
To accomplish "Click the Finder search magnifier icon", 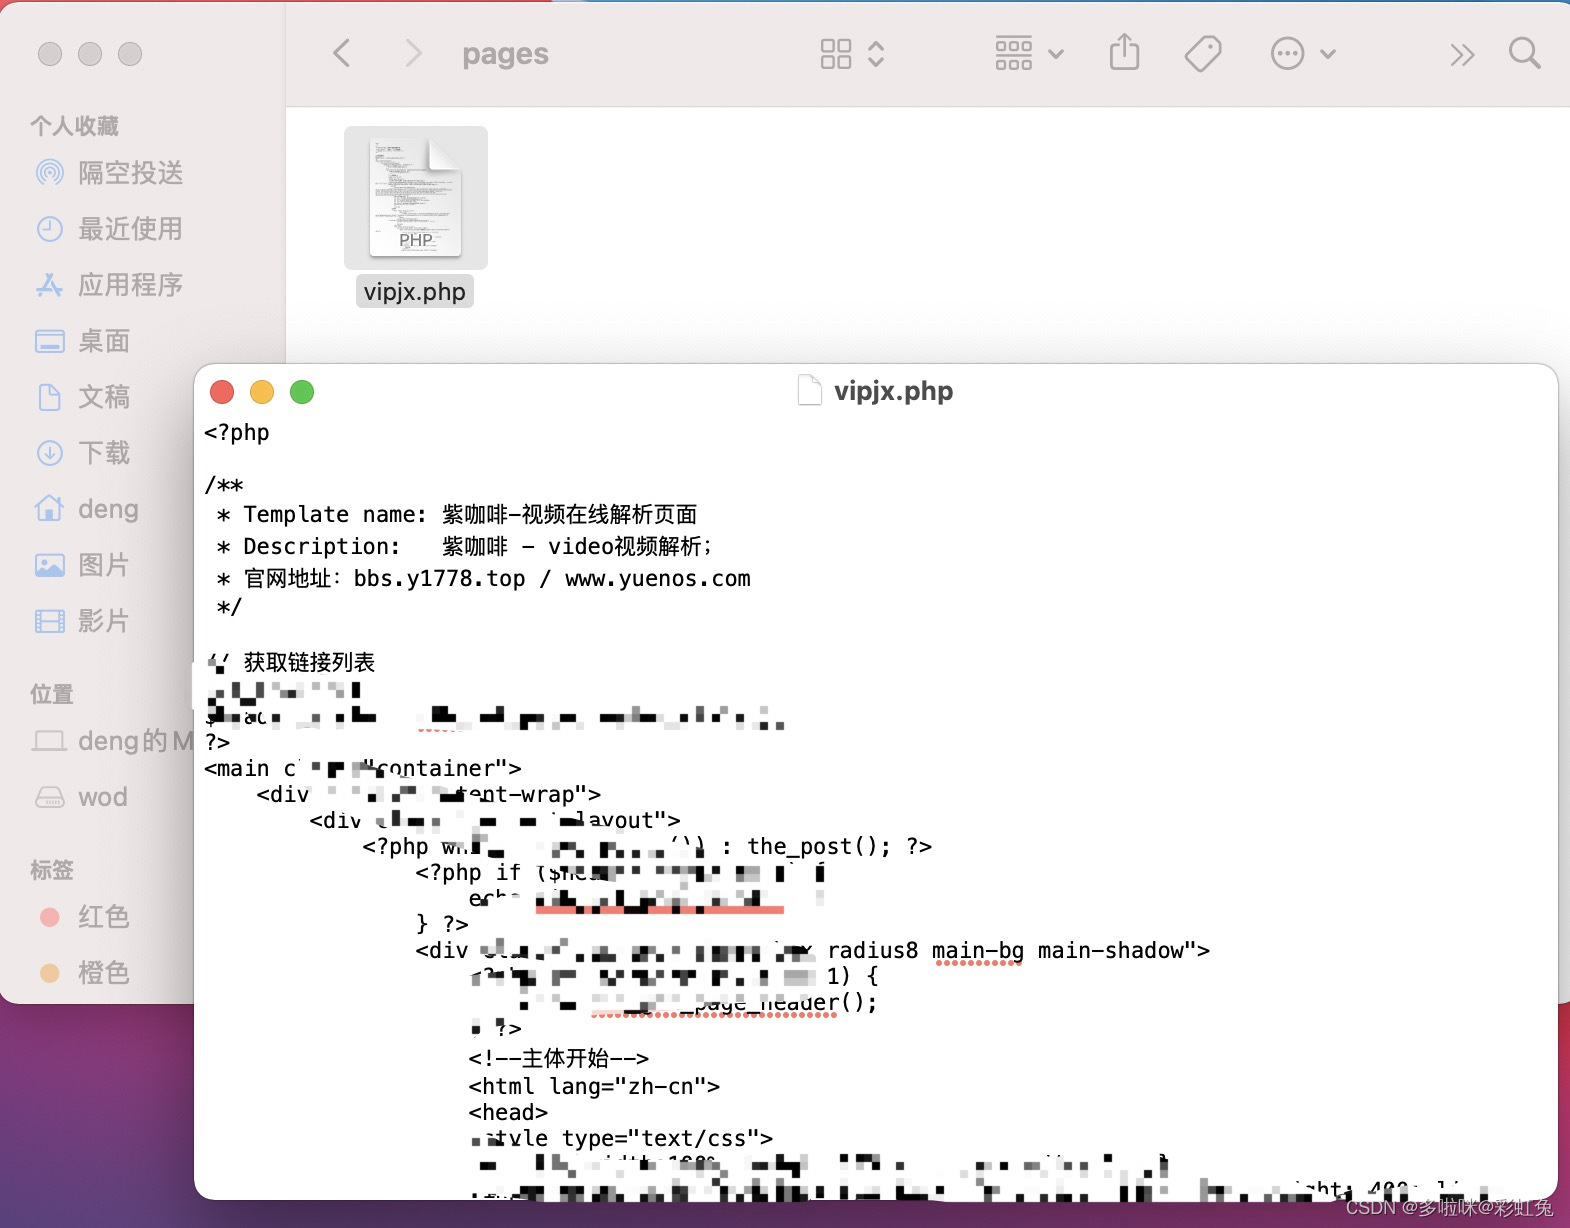I will 1524,53.
